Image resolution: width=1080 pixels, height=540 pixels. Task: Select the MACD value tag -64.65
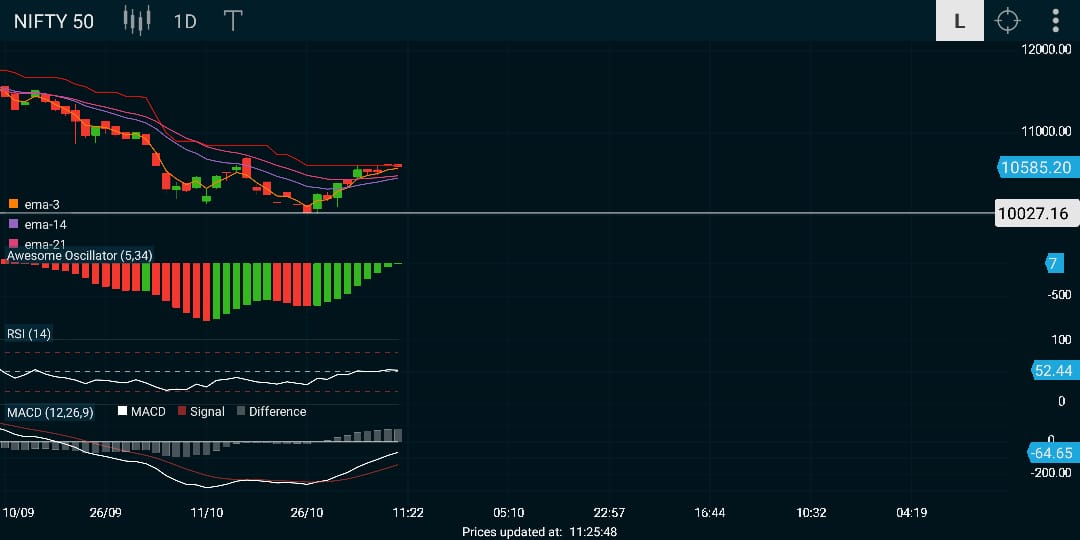click(x=1051, y=453)
